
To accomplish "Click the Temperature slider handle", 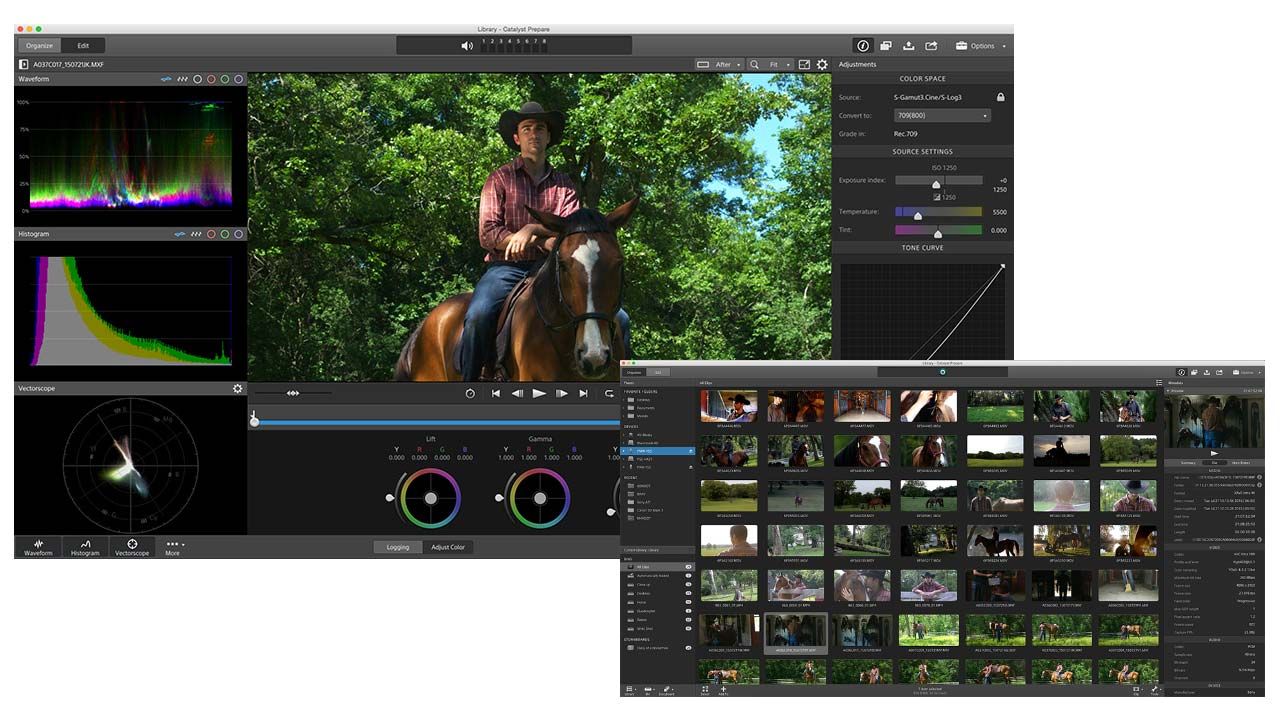I will (917, 216).
